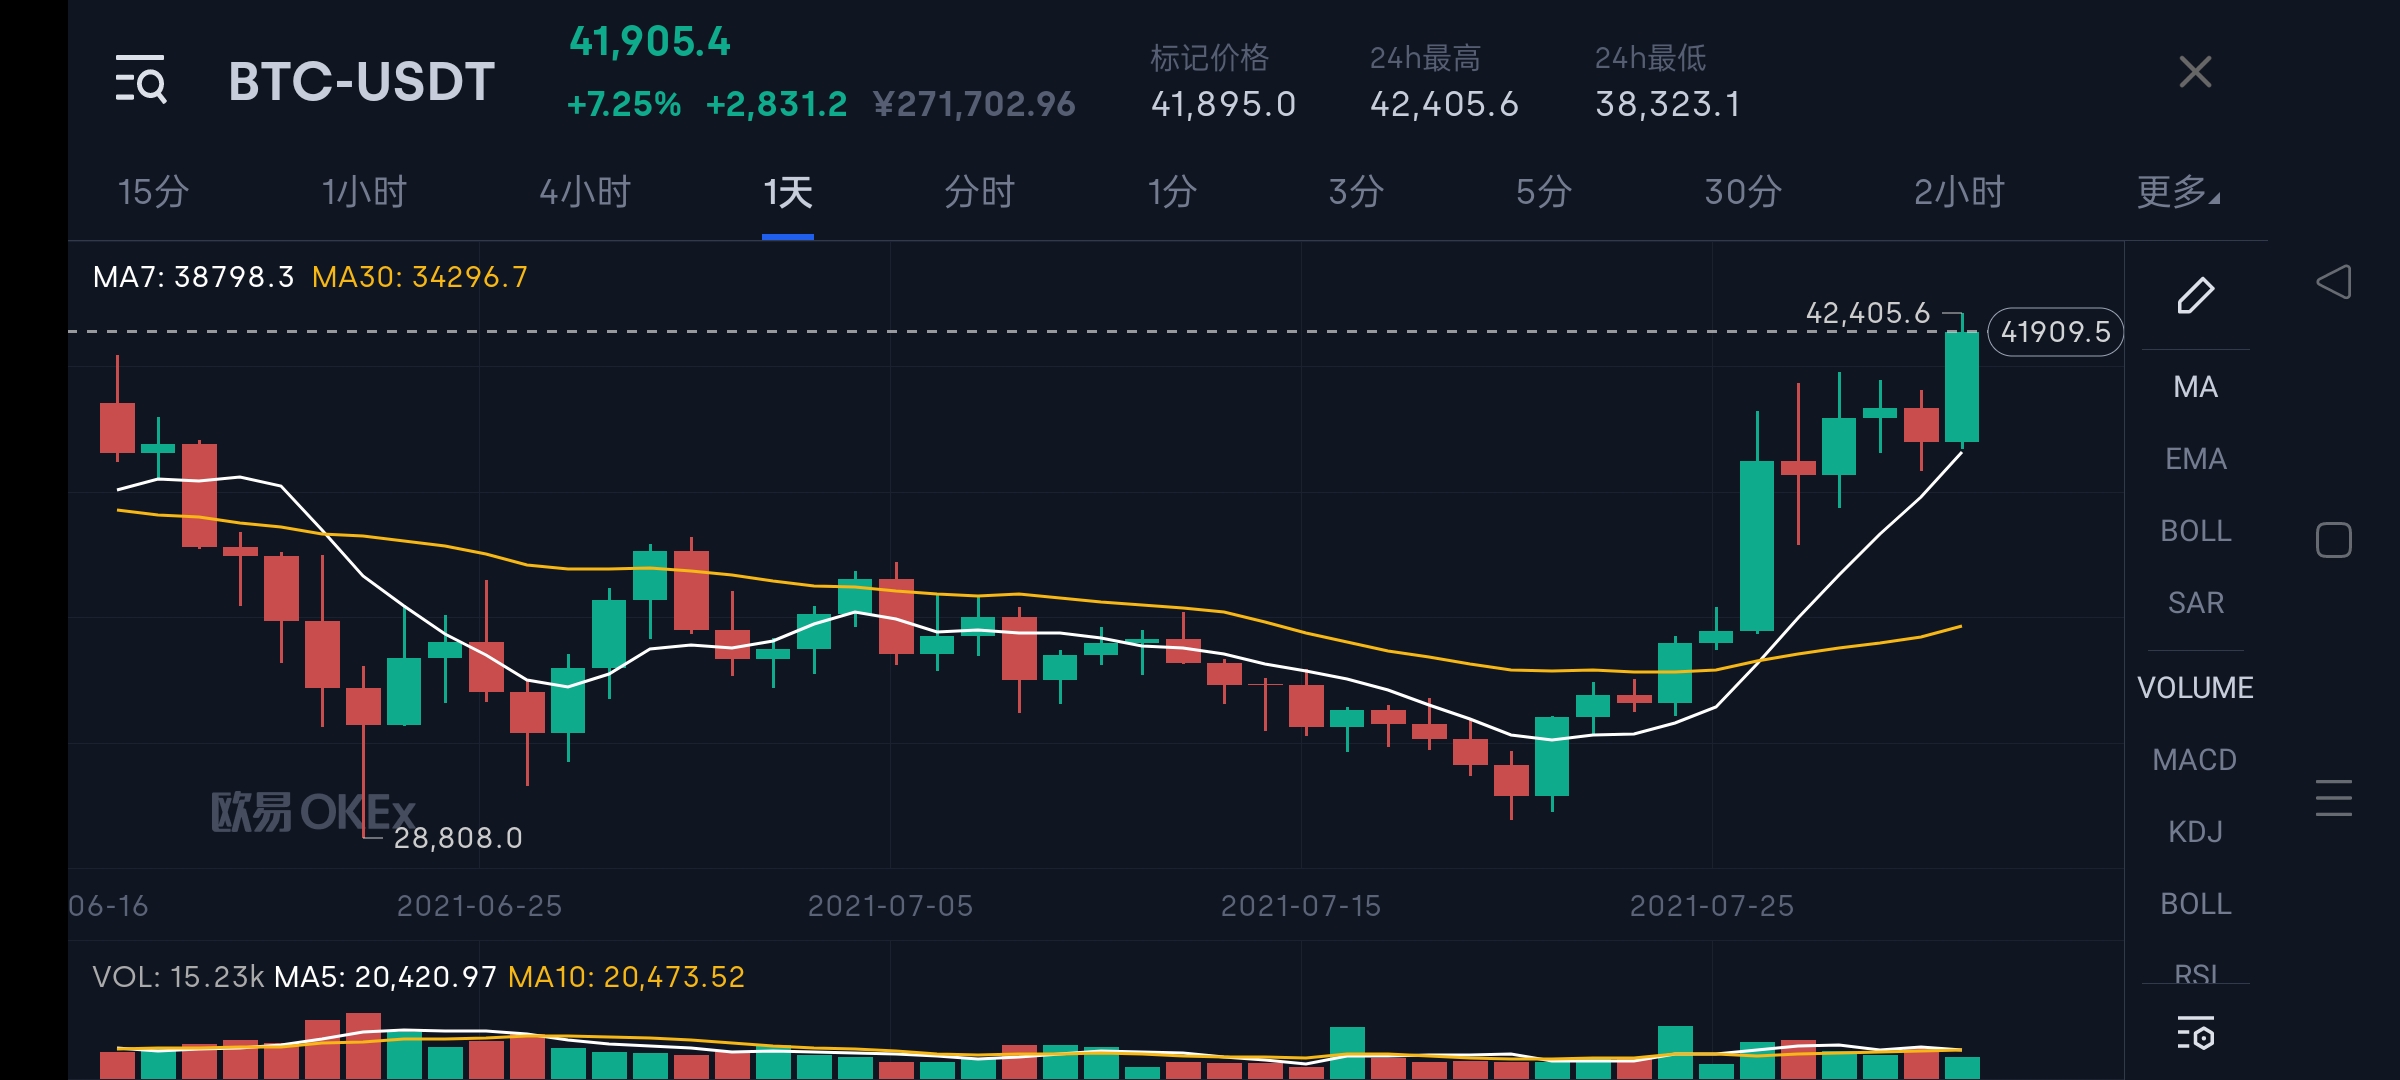Switch to the 30分 timeframe
Viewport: 2400px width, 1080px height.
pyautogui.click(x=1743, y=191)
